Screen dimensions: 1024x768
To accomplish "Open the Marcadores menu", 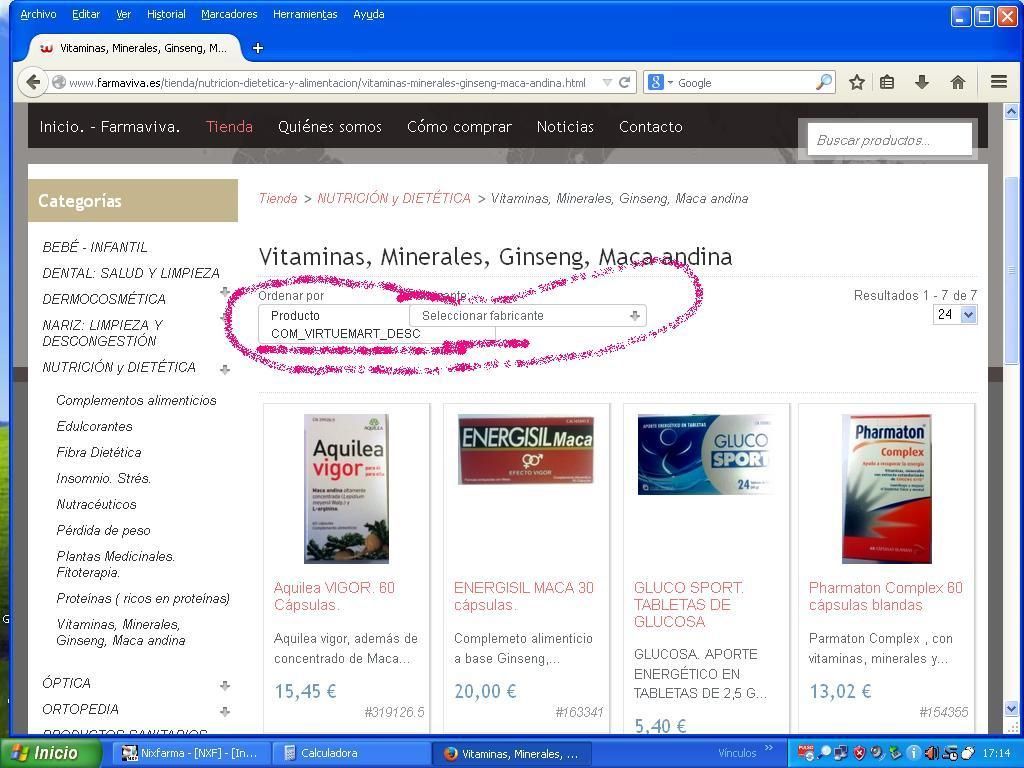I will pos(229,14).
